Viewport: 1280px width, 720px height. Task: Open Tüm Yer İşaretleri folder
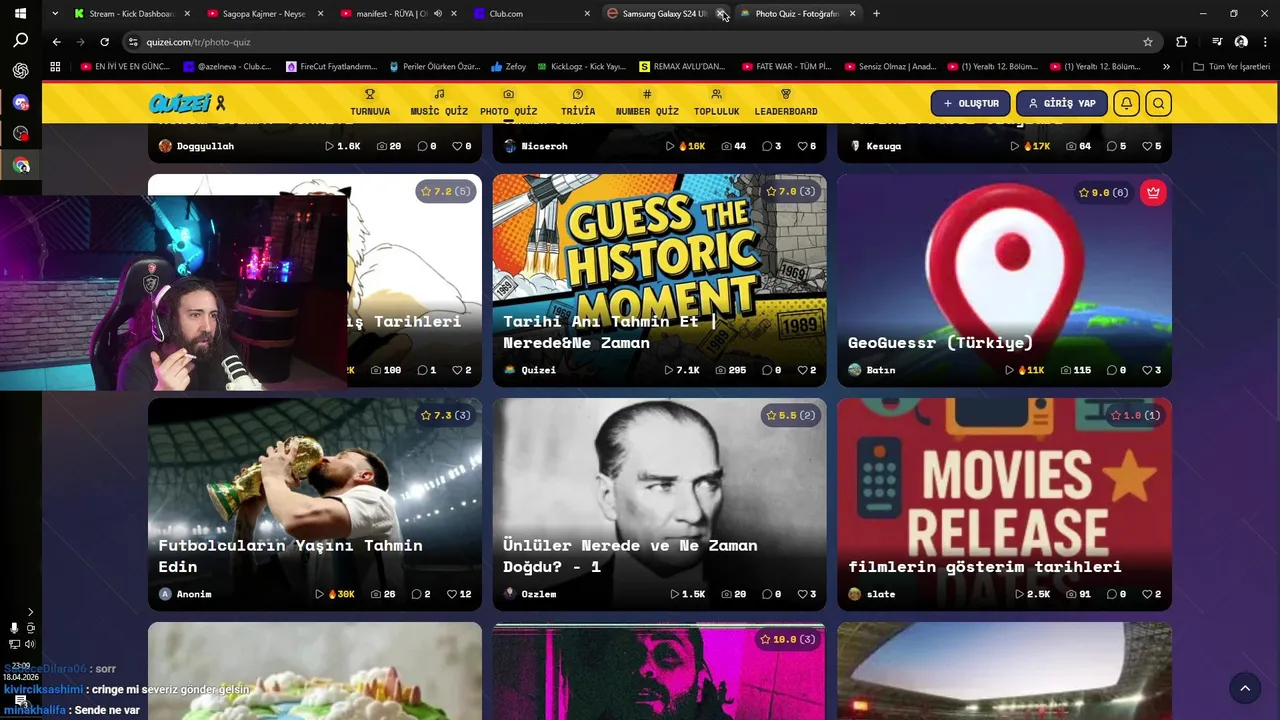click(x=1231, y=67)
